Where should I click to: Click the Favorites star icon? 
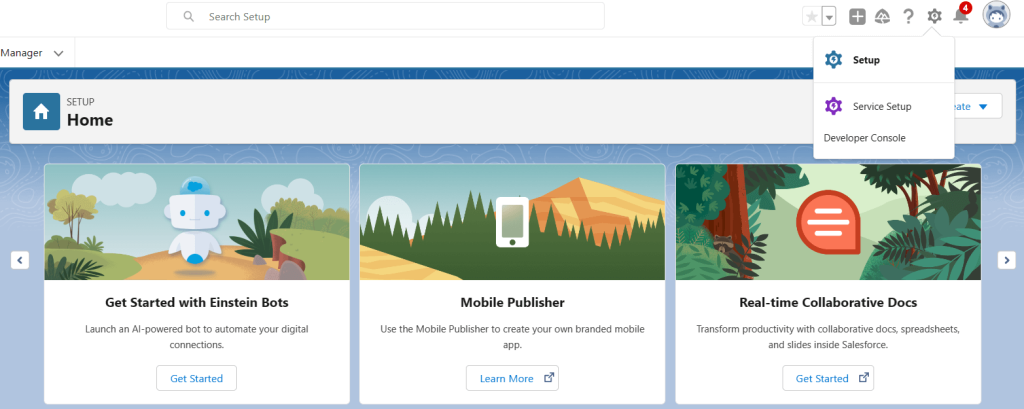812,17
